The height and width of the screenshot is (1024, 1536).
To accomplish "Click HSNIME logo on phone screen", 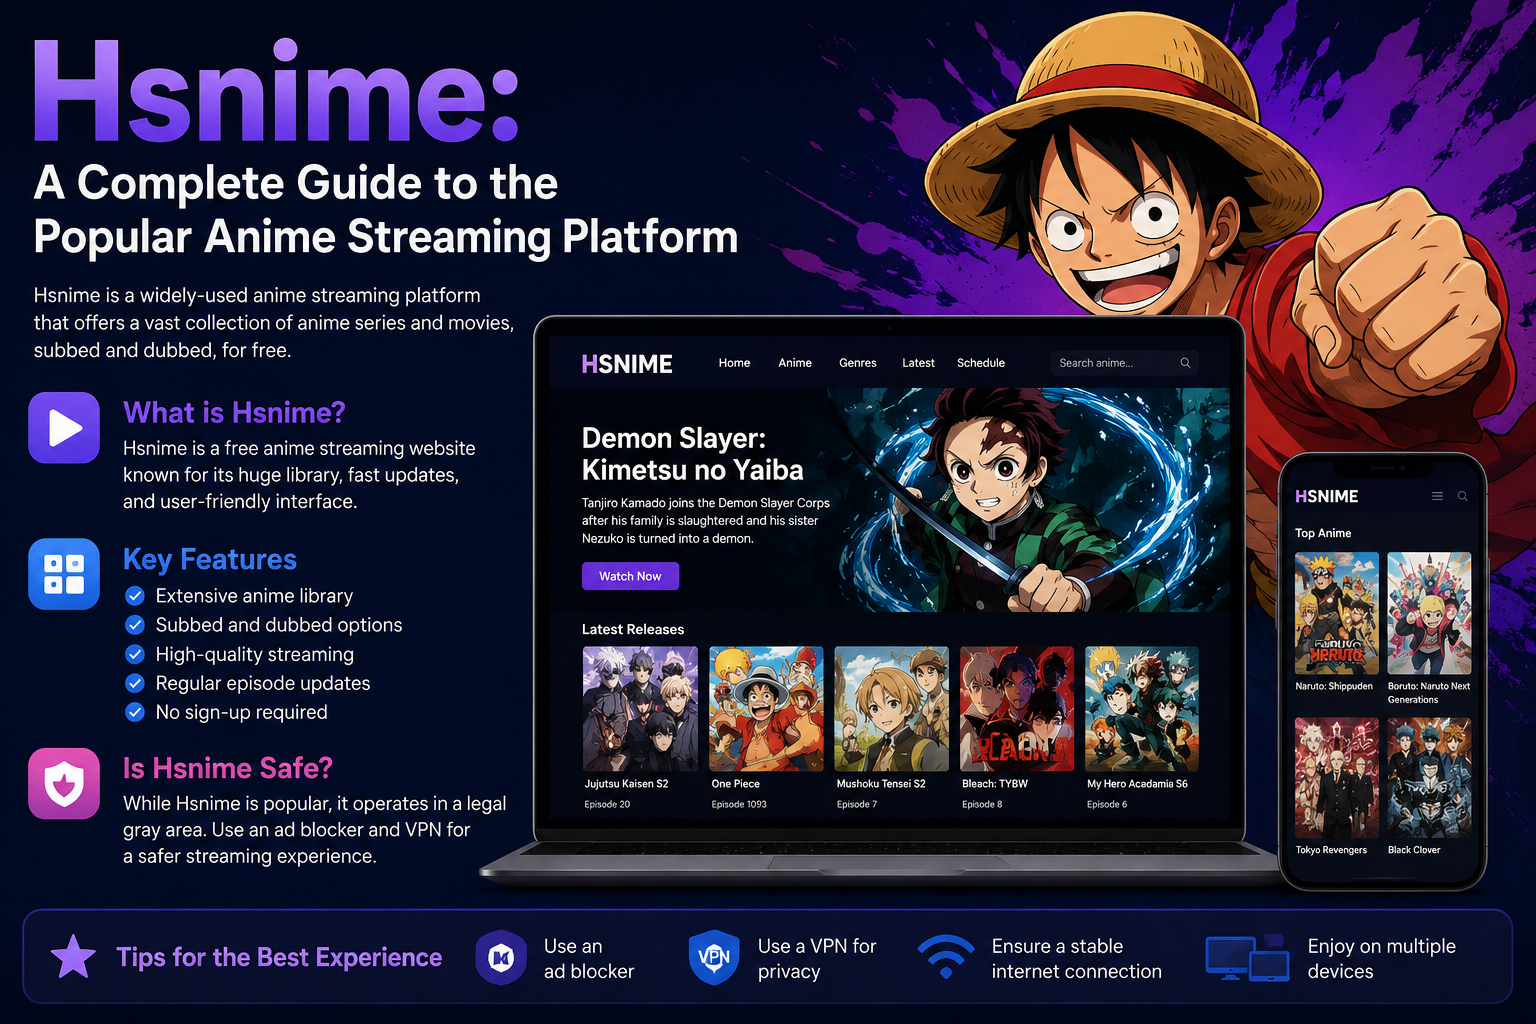I will point(1326,496).
